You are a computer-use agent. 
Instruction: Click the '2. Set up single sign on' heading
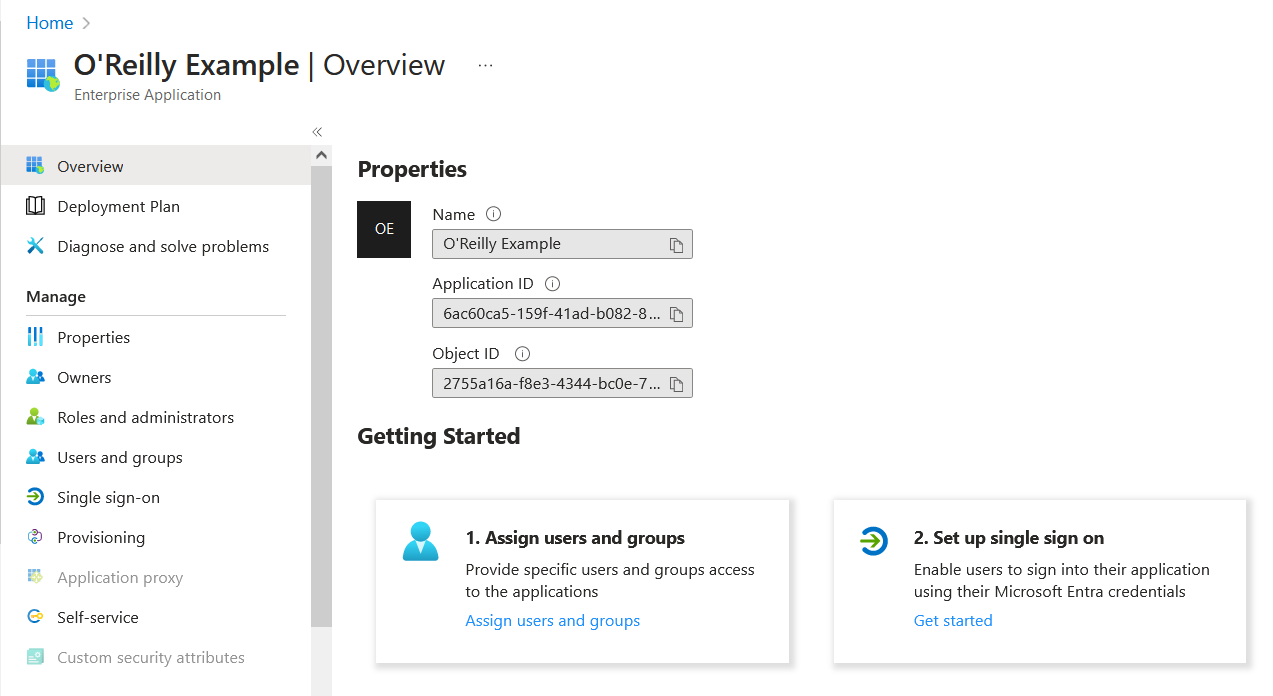(1009, 538)
